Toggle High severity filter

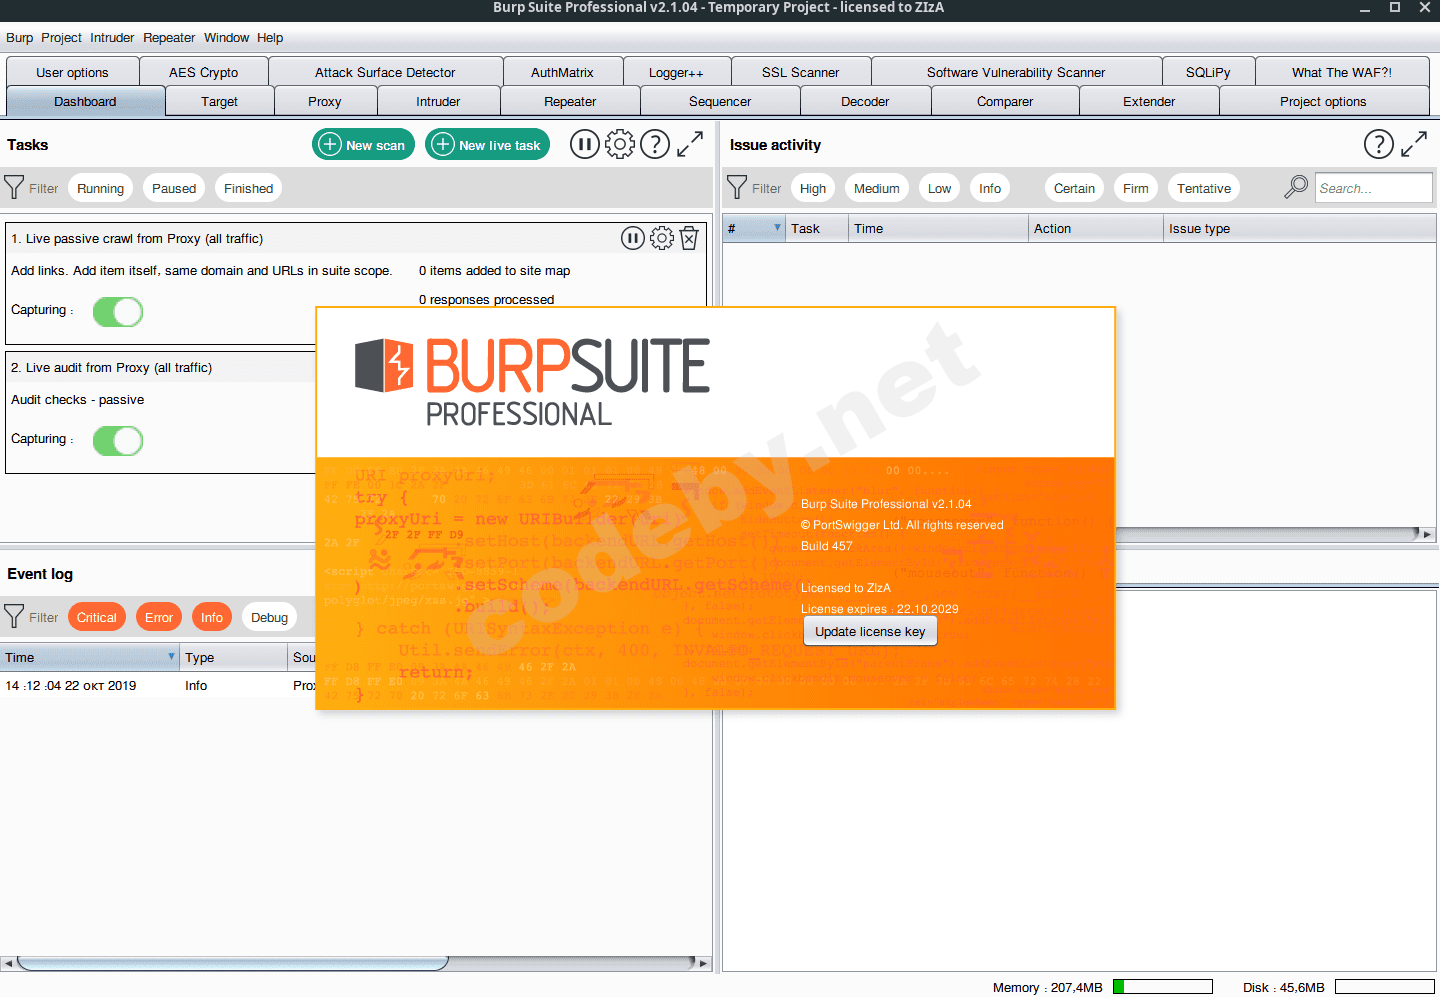tap(813, 188)
